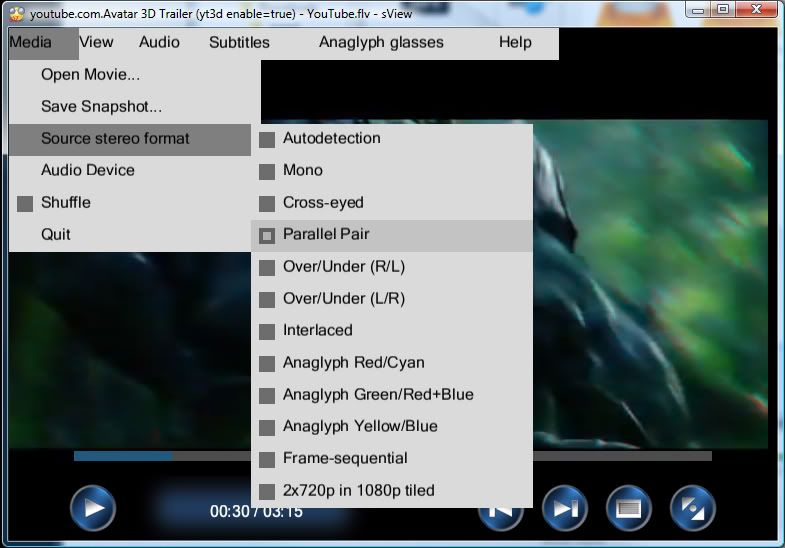The height and width of the screenshot is (548, 785).
Task: Select Frame-sequential stereo format
Action: click(x=392, y=458)
